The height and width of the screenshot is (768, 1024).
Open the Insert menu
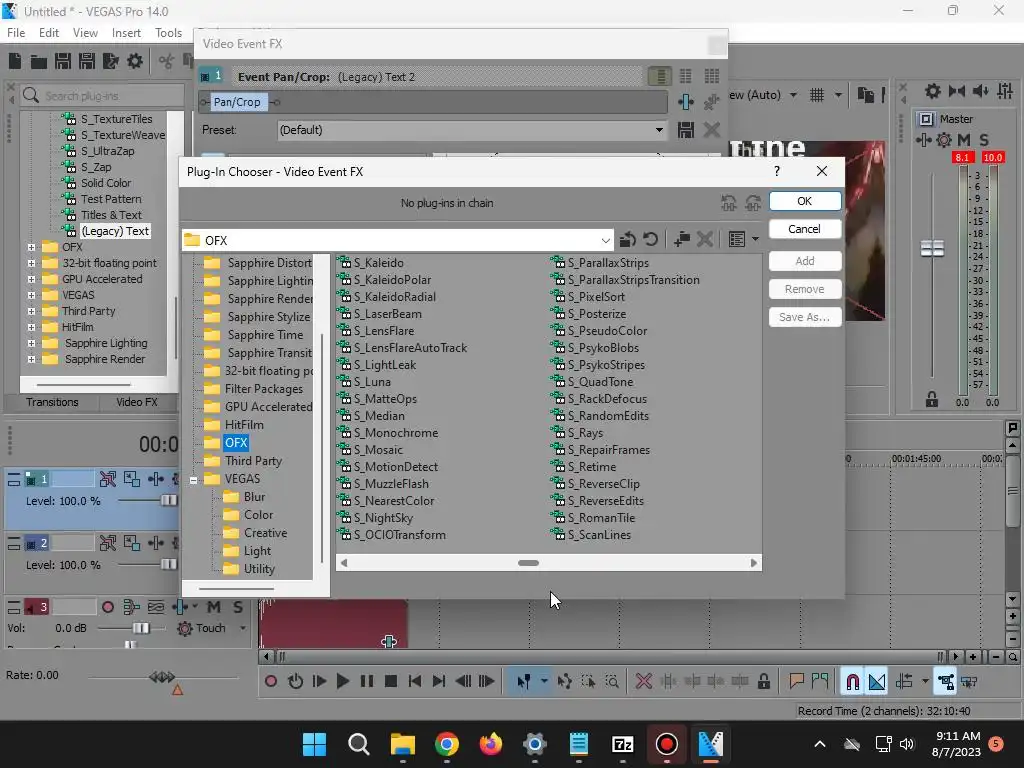pos(126,33)
